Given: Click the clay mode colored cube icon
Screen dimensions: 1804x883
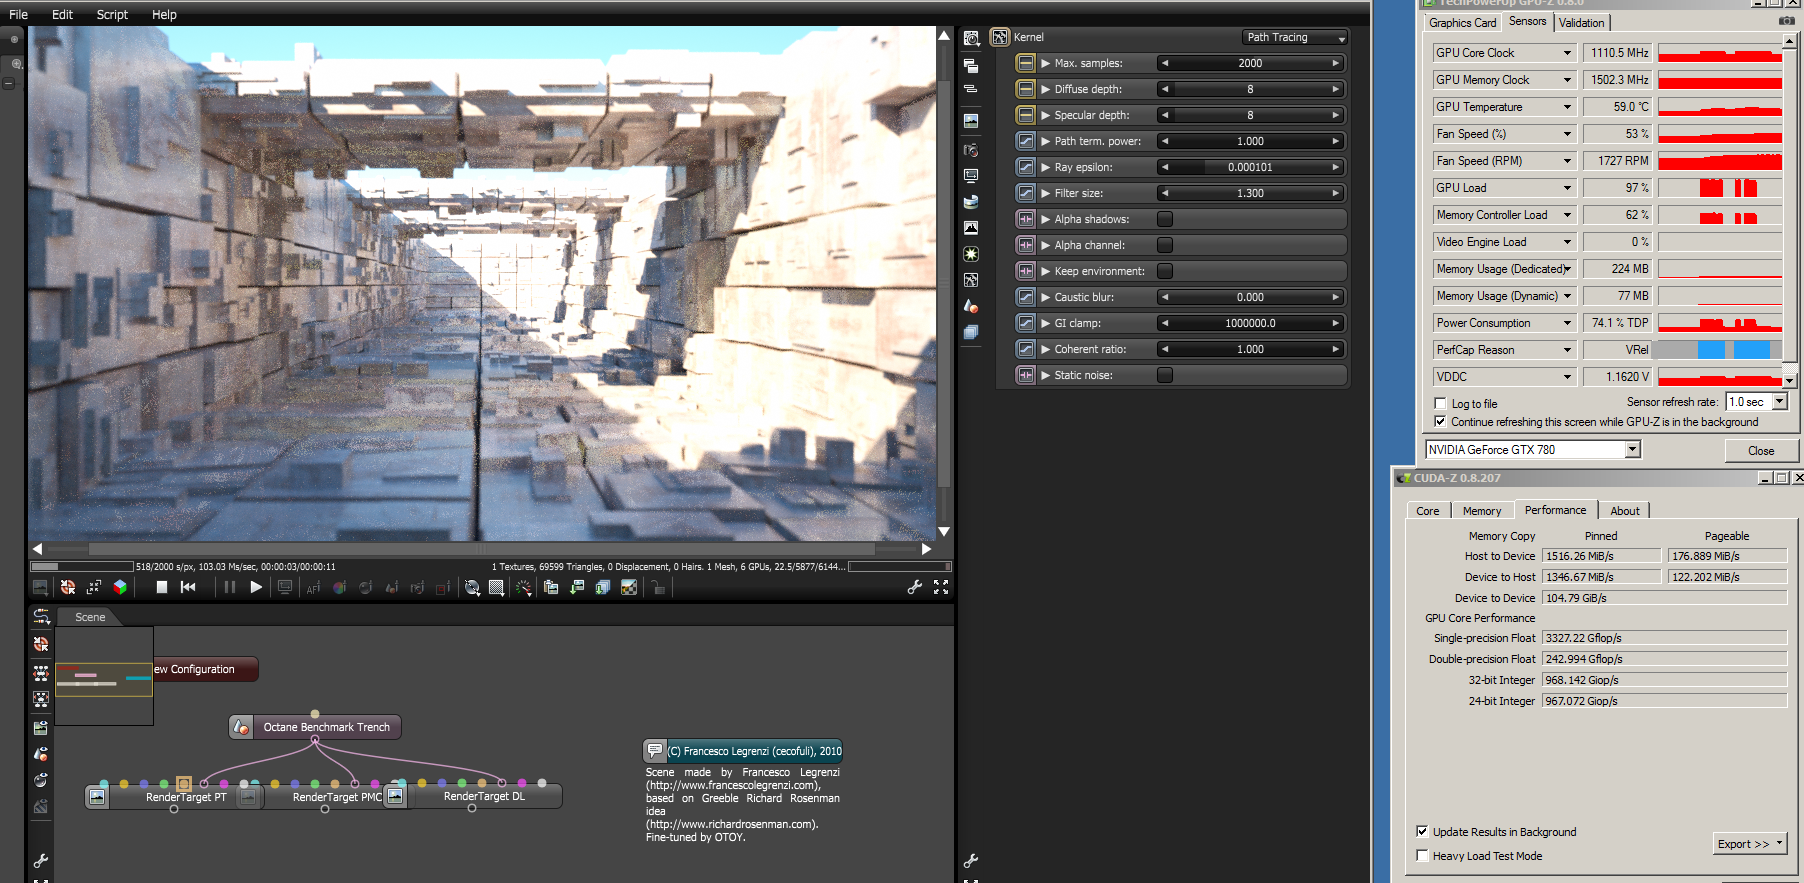Looking at the screenshot, I should [x=120, y=587].
